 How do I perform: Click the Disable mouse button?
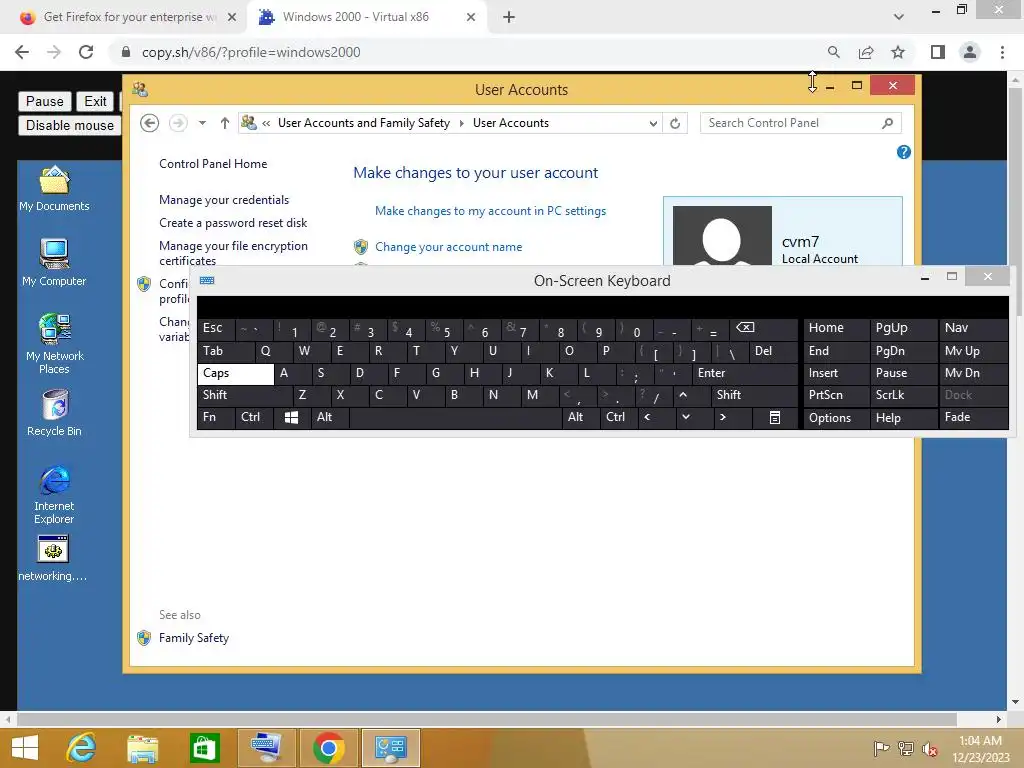(x=70, y=125)
